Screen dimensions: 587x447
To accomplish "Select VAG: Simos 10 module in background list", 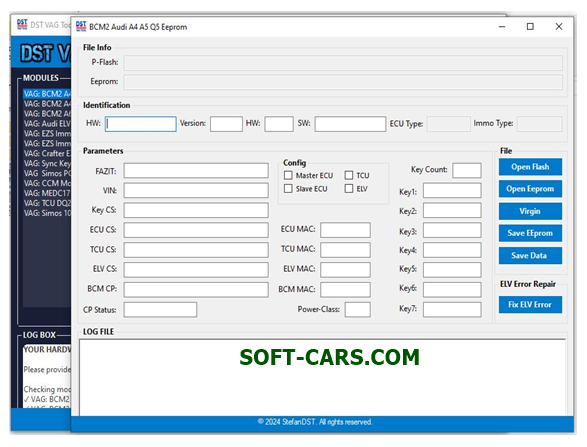I will pyautogui.click(x=47, y=213).
